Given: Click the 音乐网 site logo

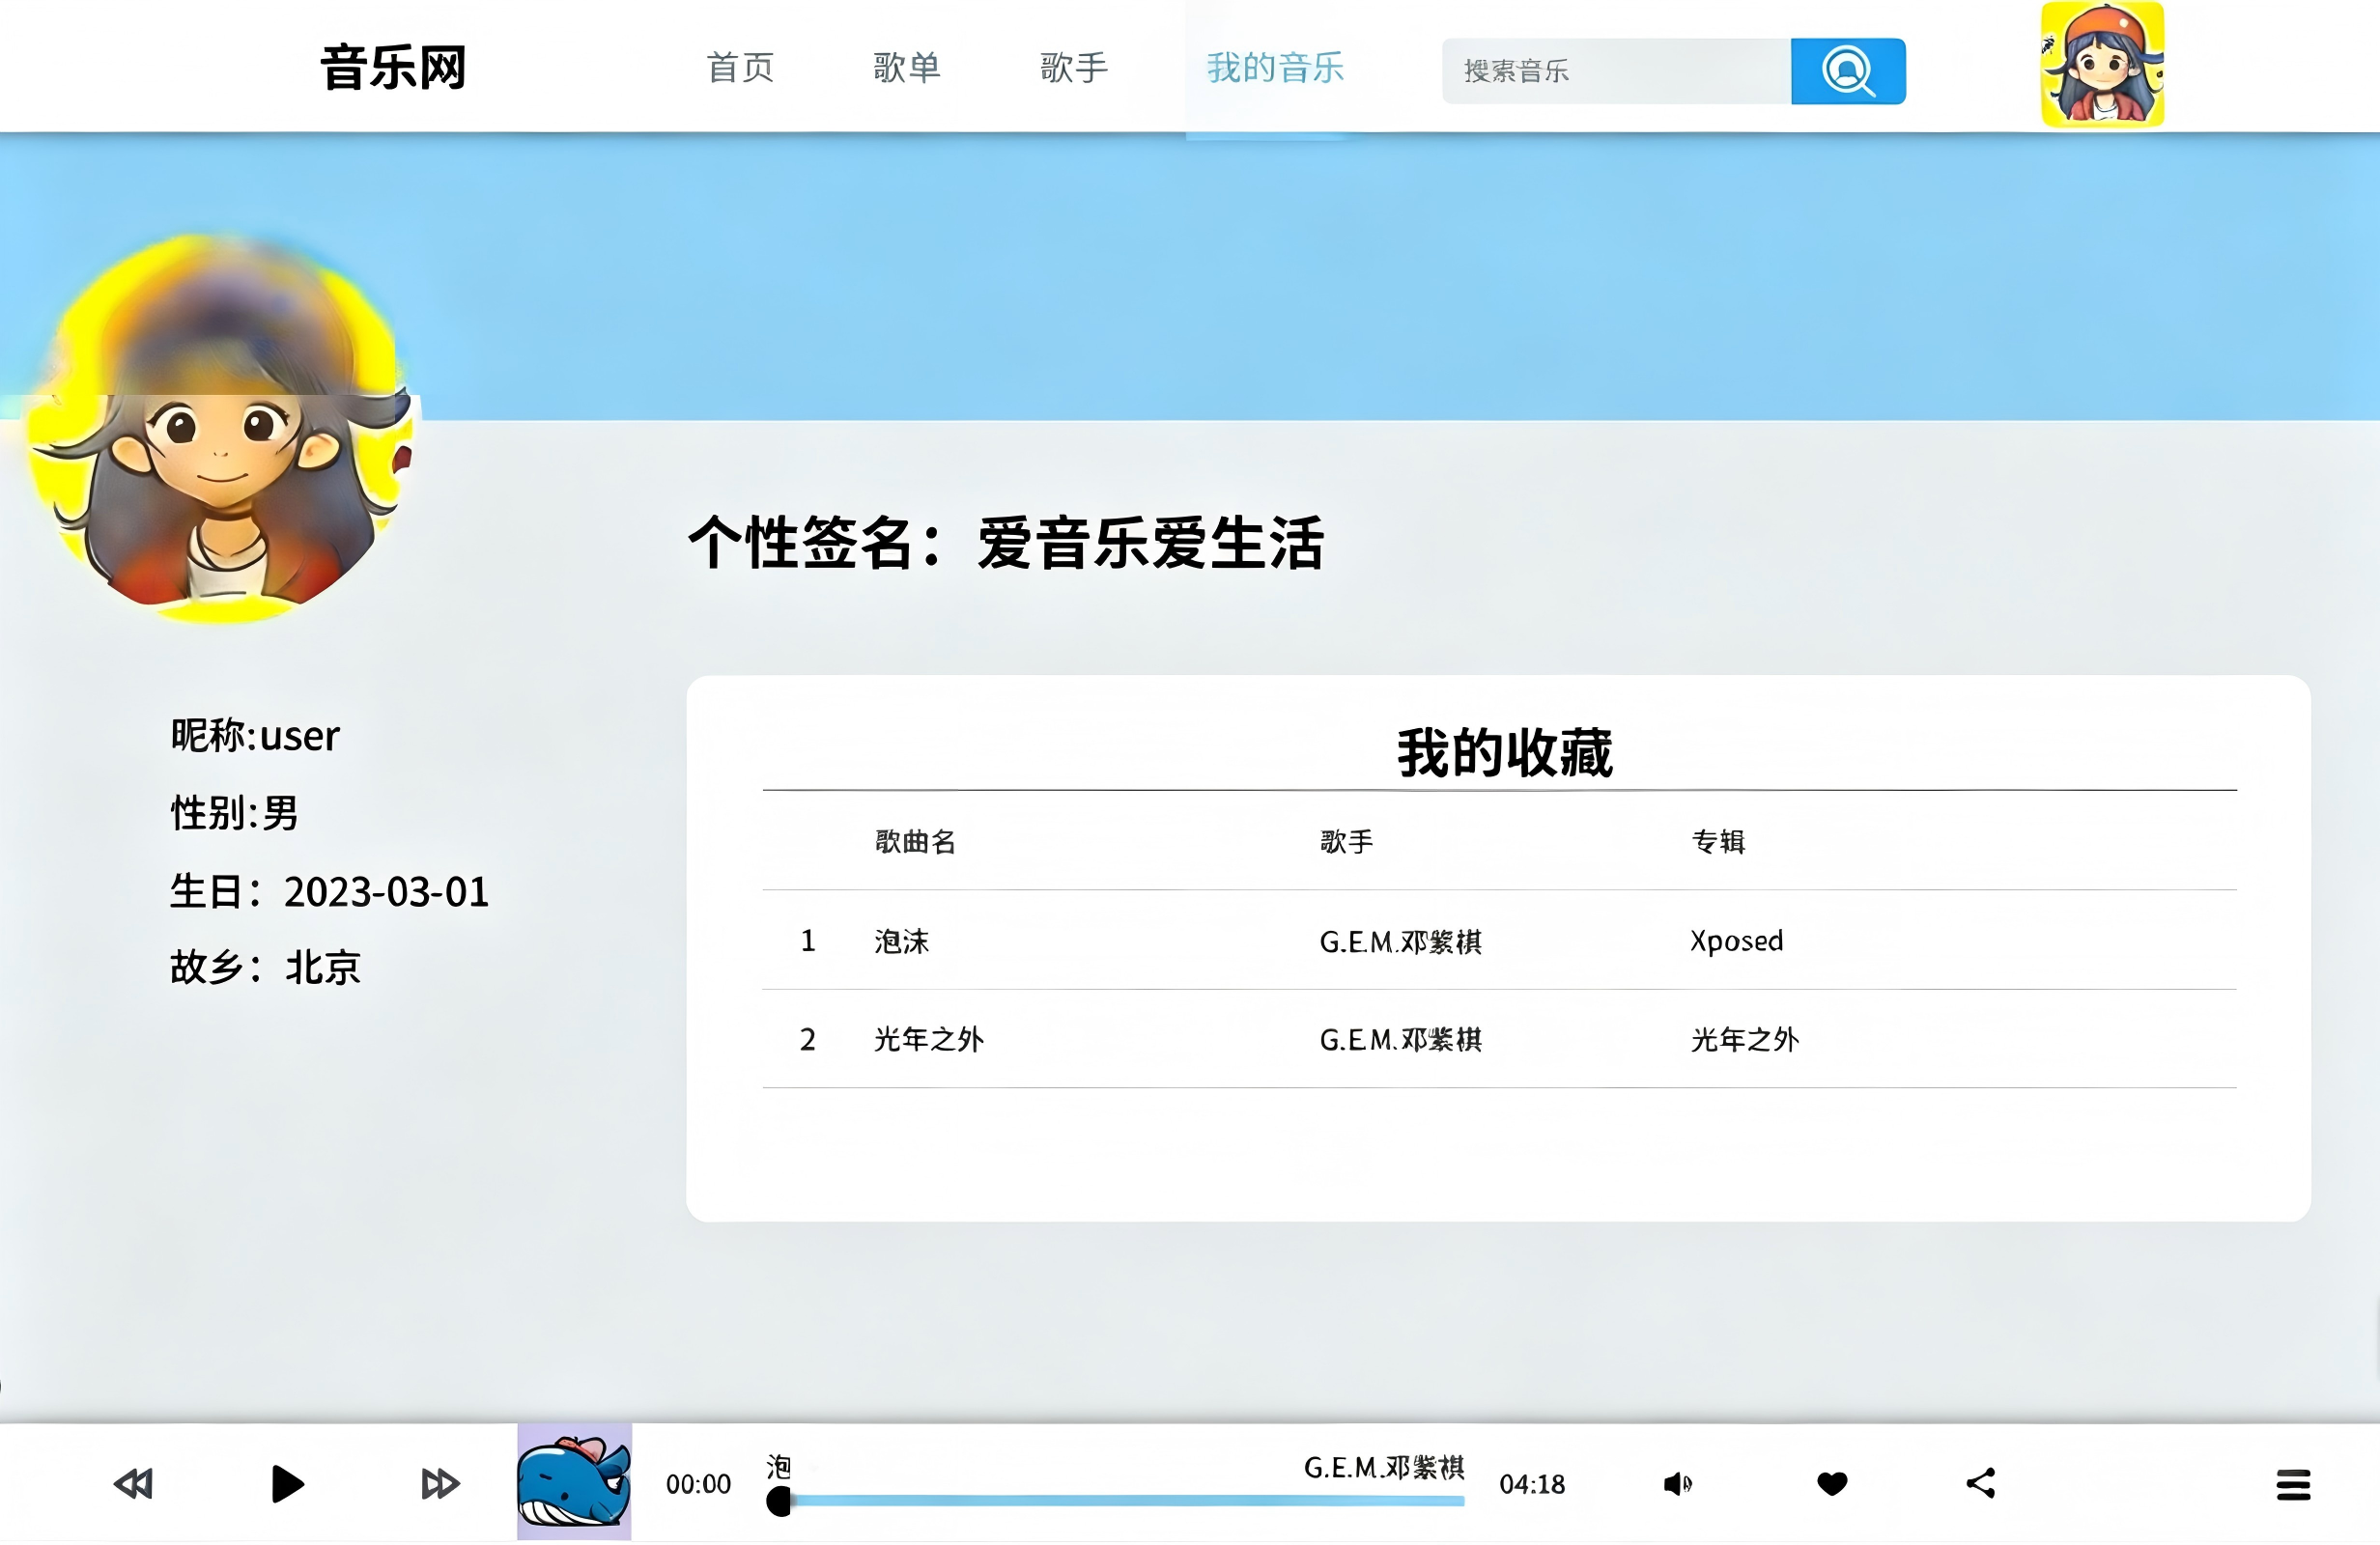Looking at the screenshot, I should tap(394, 68).
